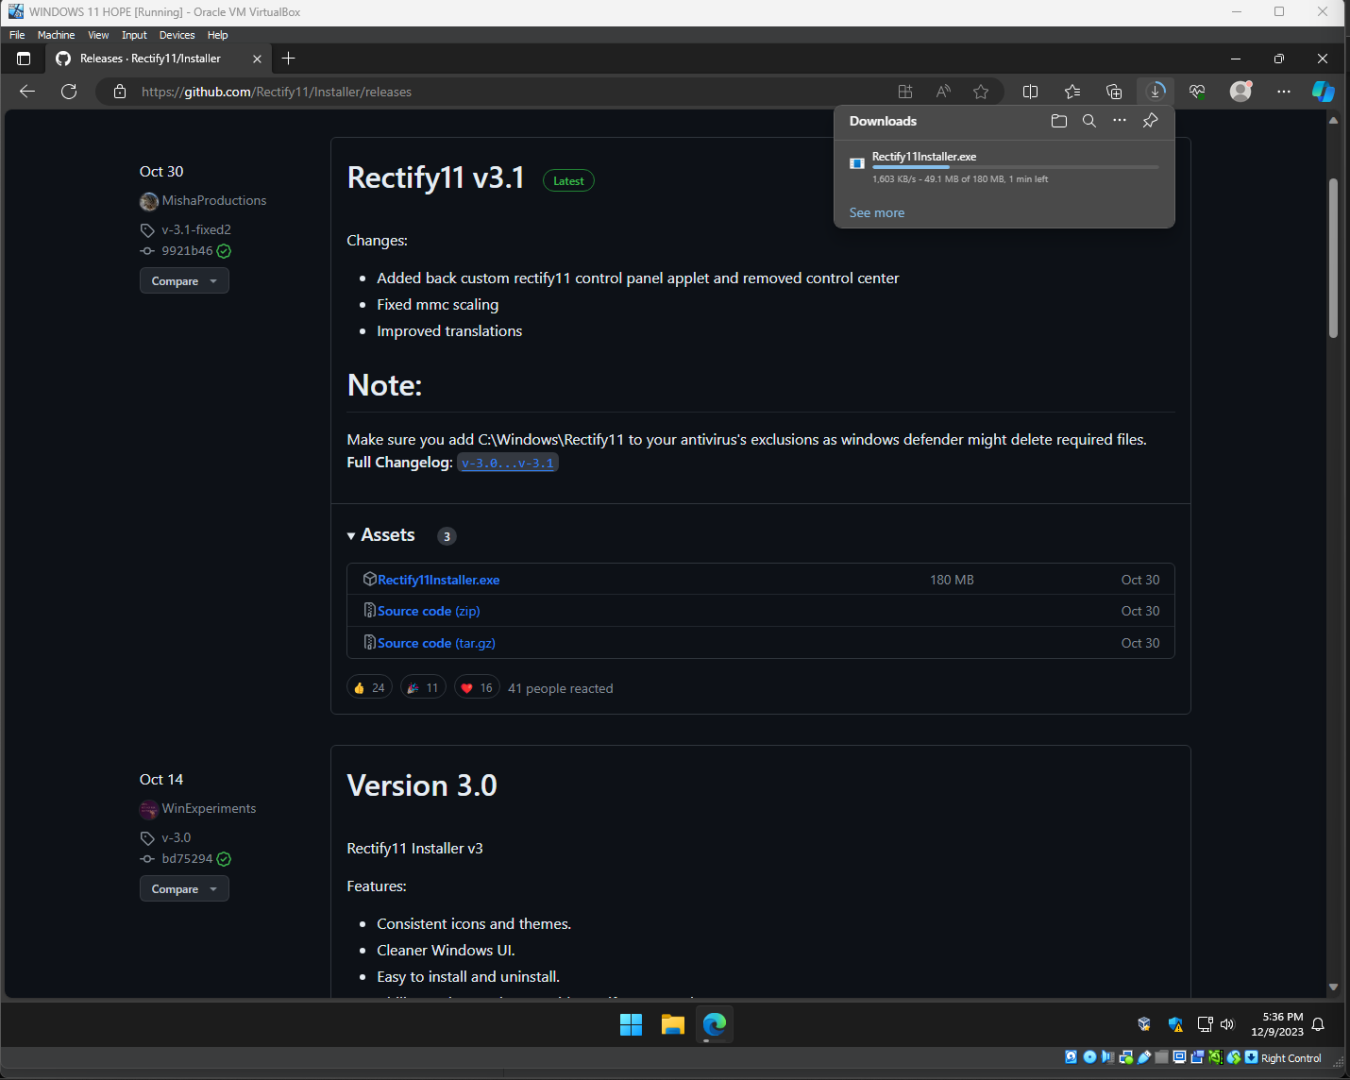Launch the Copilot sidebar
This screenshot has height=1080, width=1350.
pyautogui.click(x=1323, y=91)
